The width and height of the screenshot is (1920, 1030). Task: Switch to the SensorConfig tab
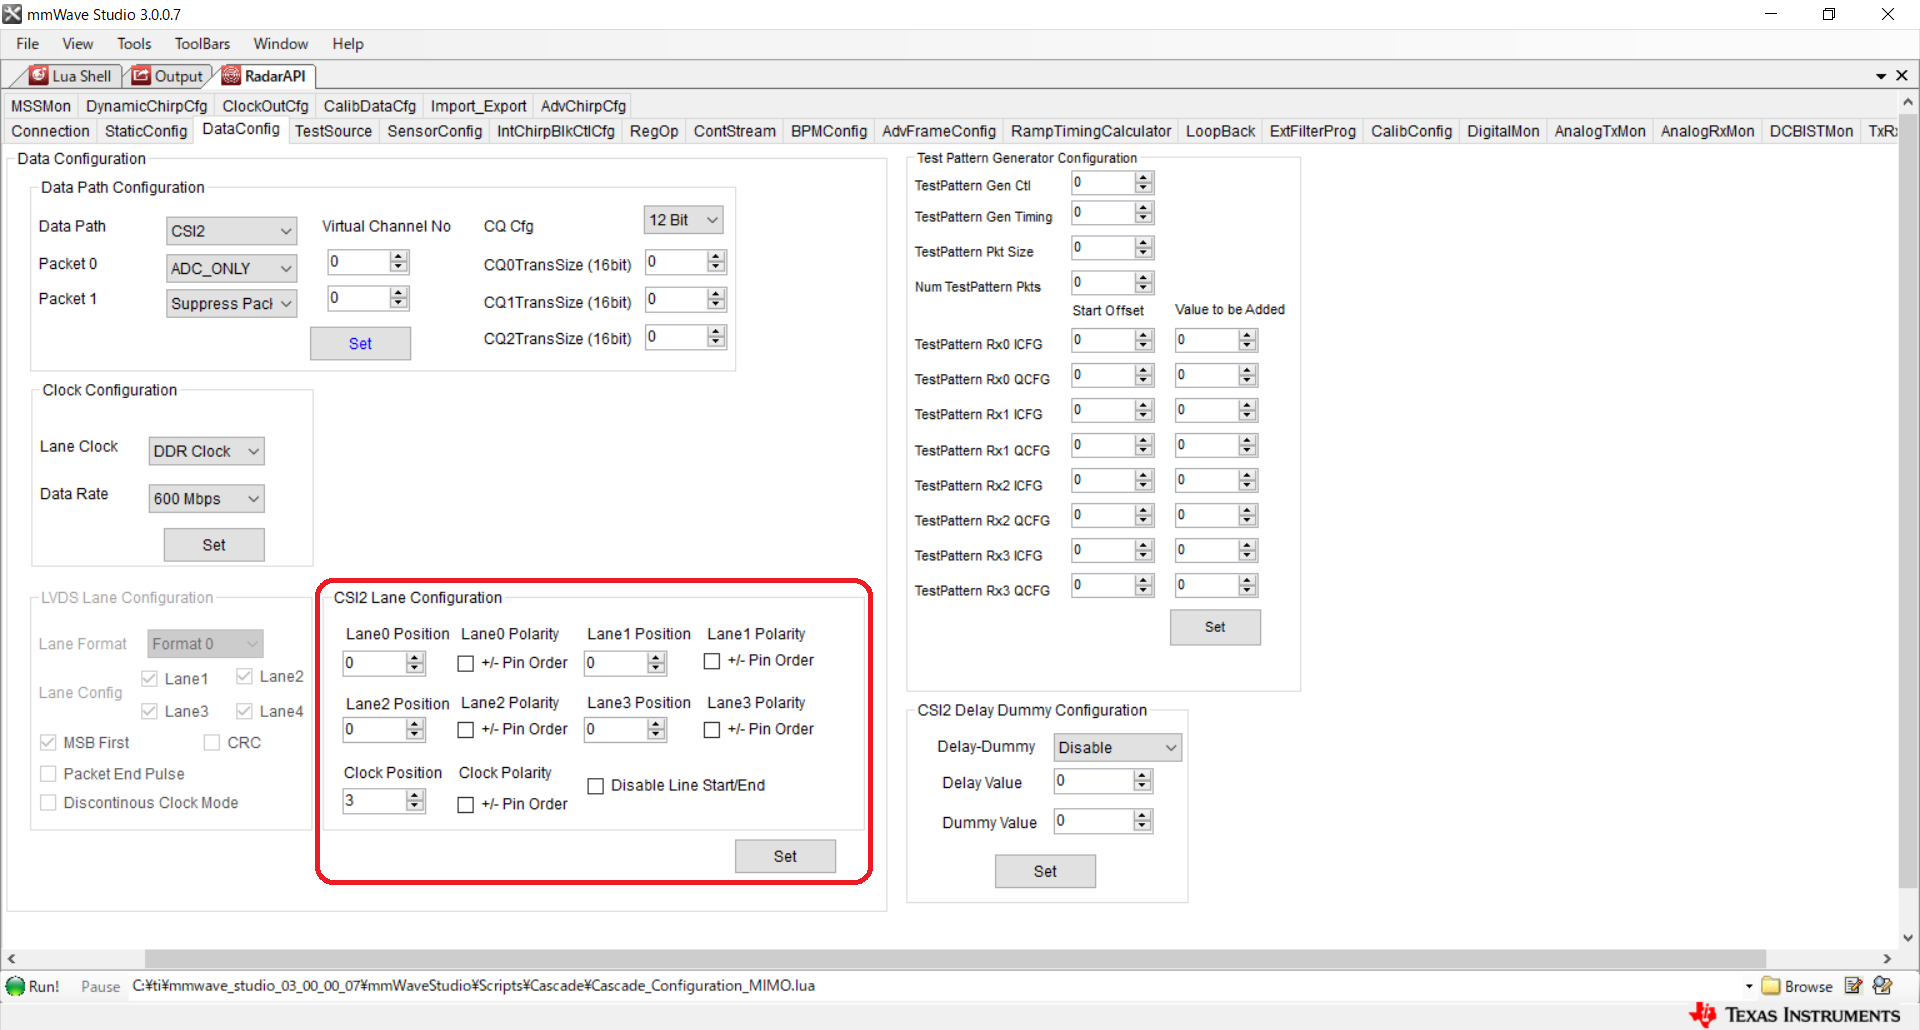(x=435, y=131)
